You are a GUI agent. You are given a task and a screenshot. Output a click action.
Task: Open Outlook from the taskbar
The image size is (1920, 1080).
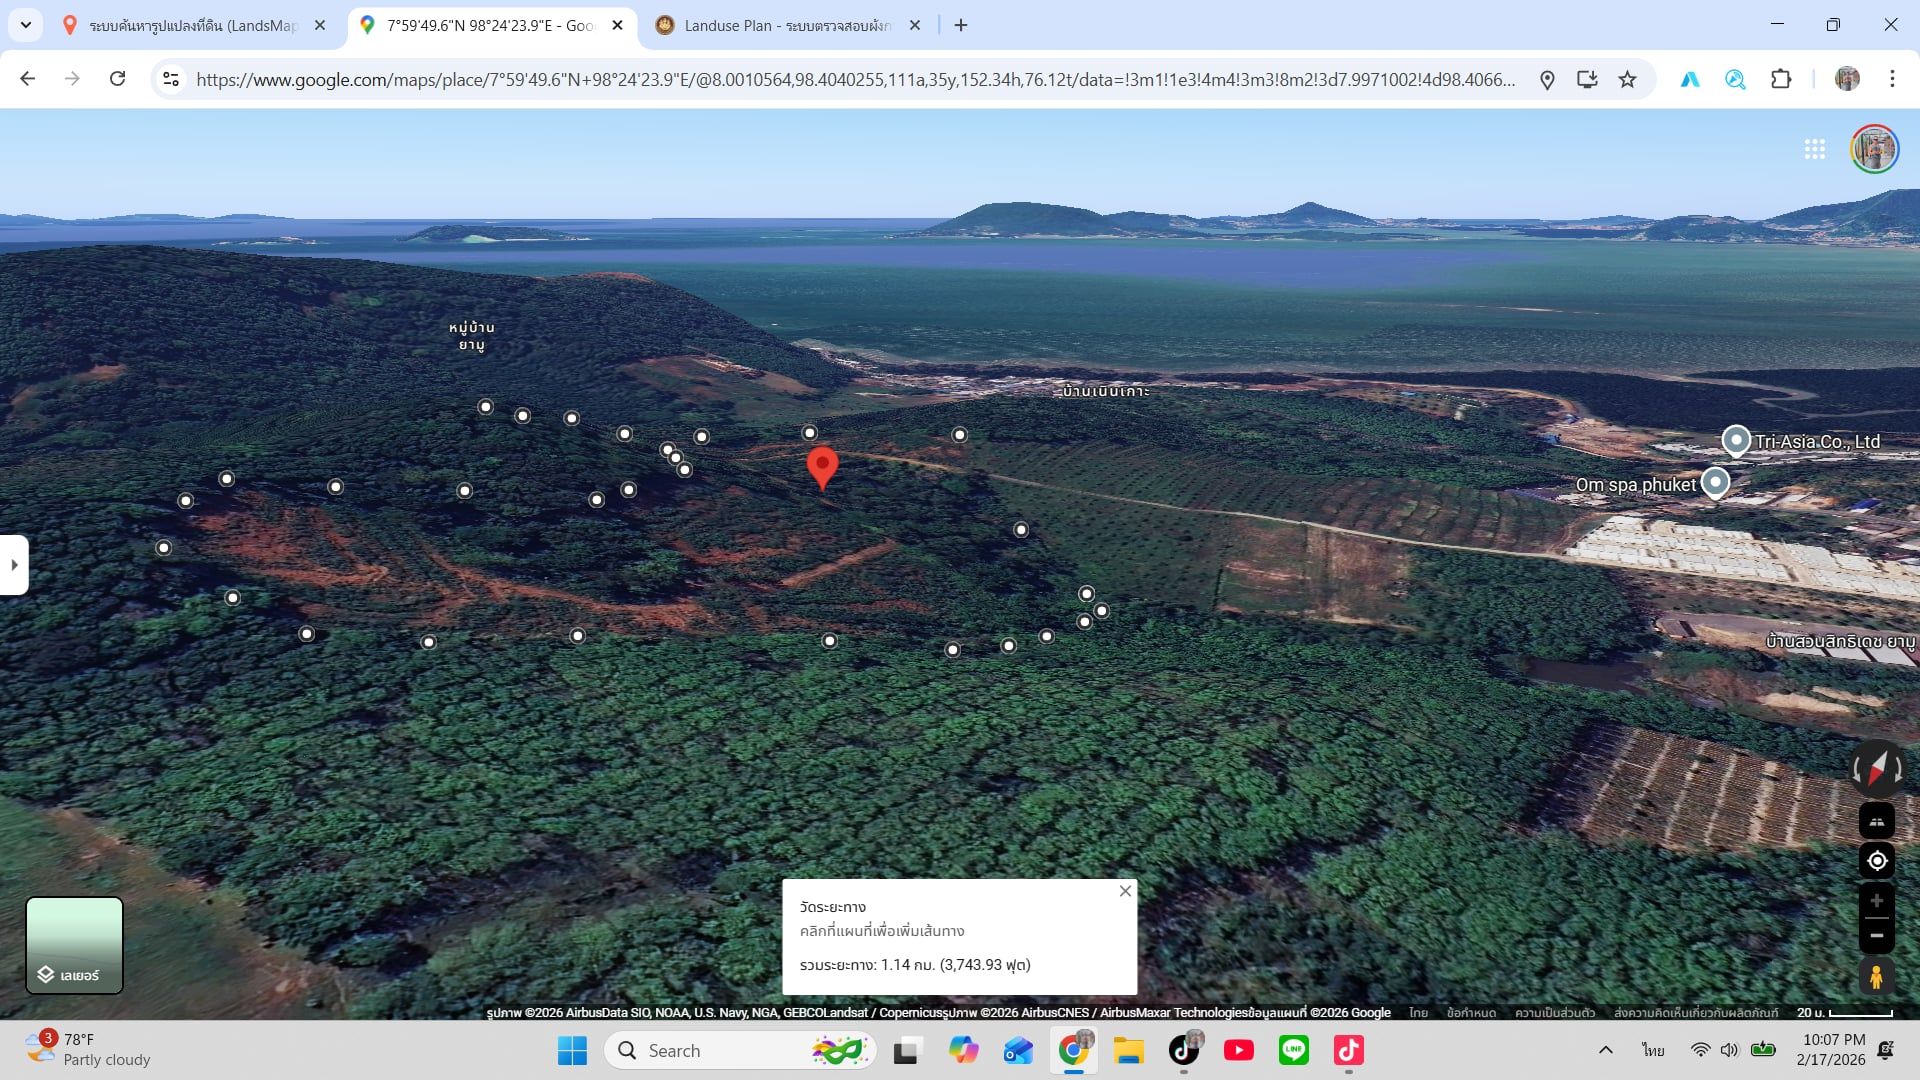point(1018,1050)
